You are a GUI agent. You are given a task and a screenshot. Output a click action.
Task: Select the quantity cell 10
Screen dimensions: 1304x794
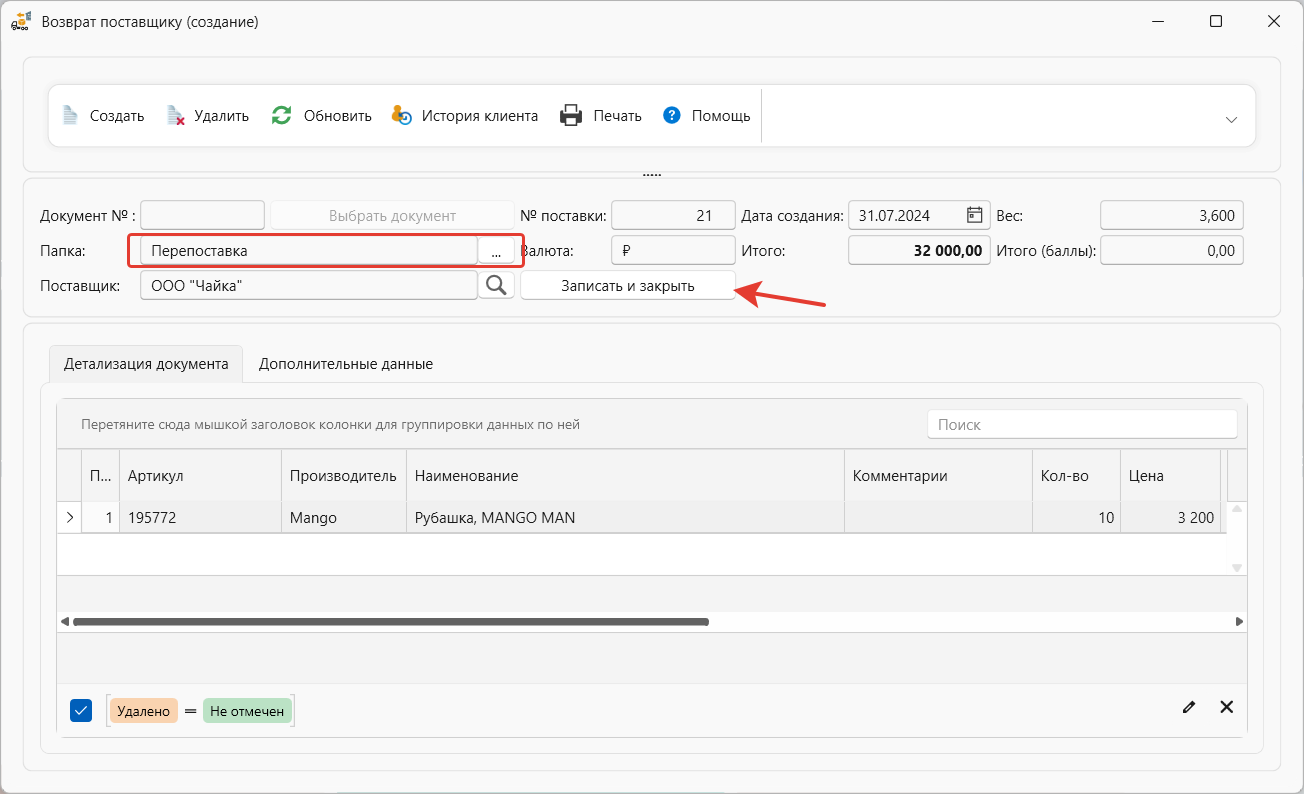[1076, 517]
